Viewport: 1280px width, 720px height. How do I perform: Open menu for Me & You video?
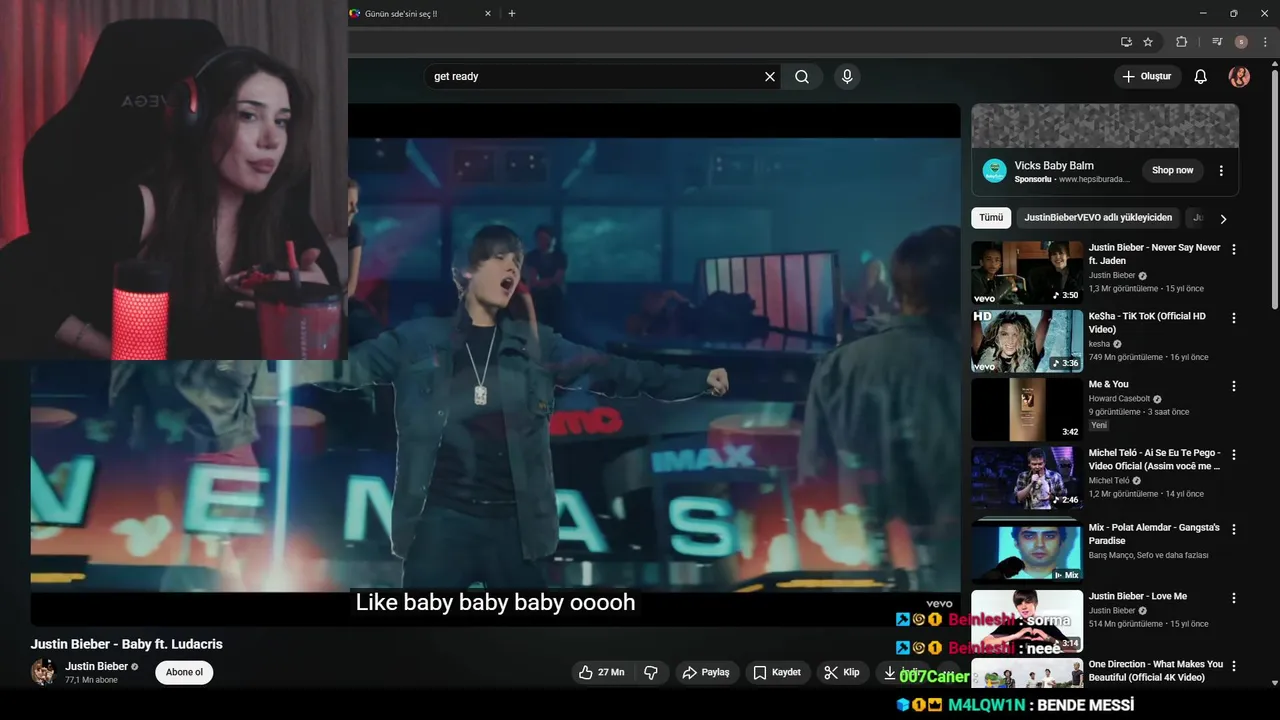click(x=1234, y=386)
